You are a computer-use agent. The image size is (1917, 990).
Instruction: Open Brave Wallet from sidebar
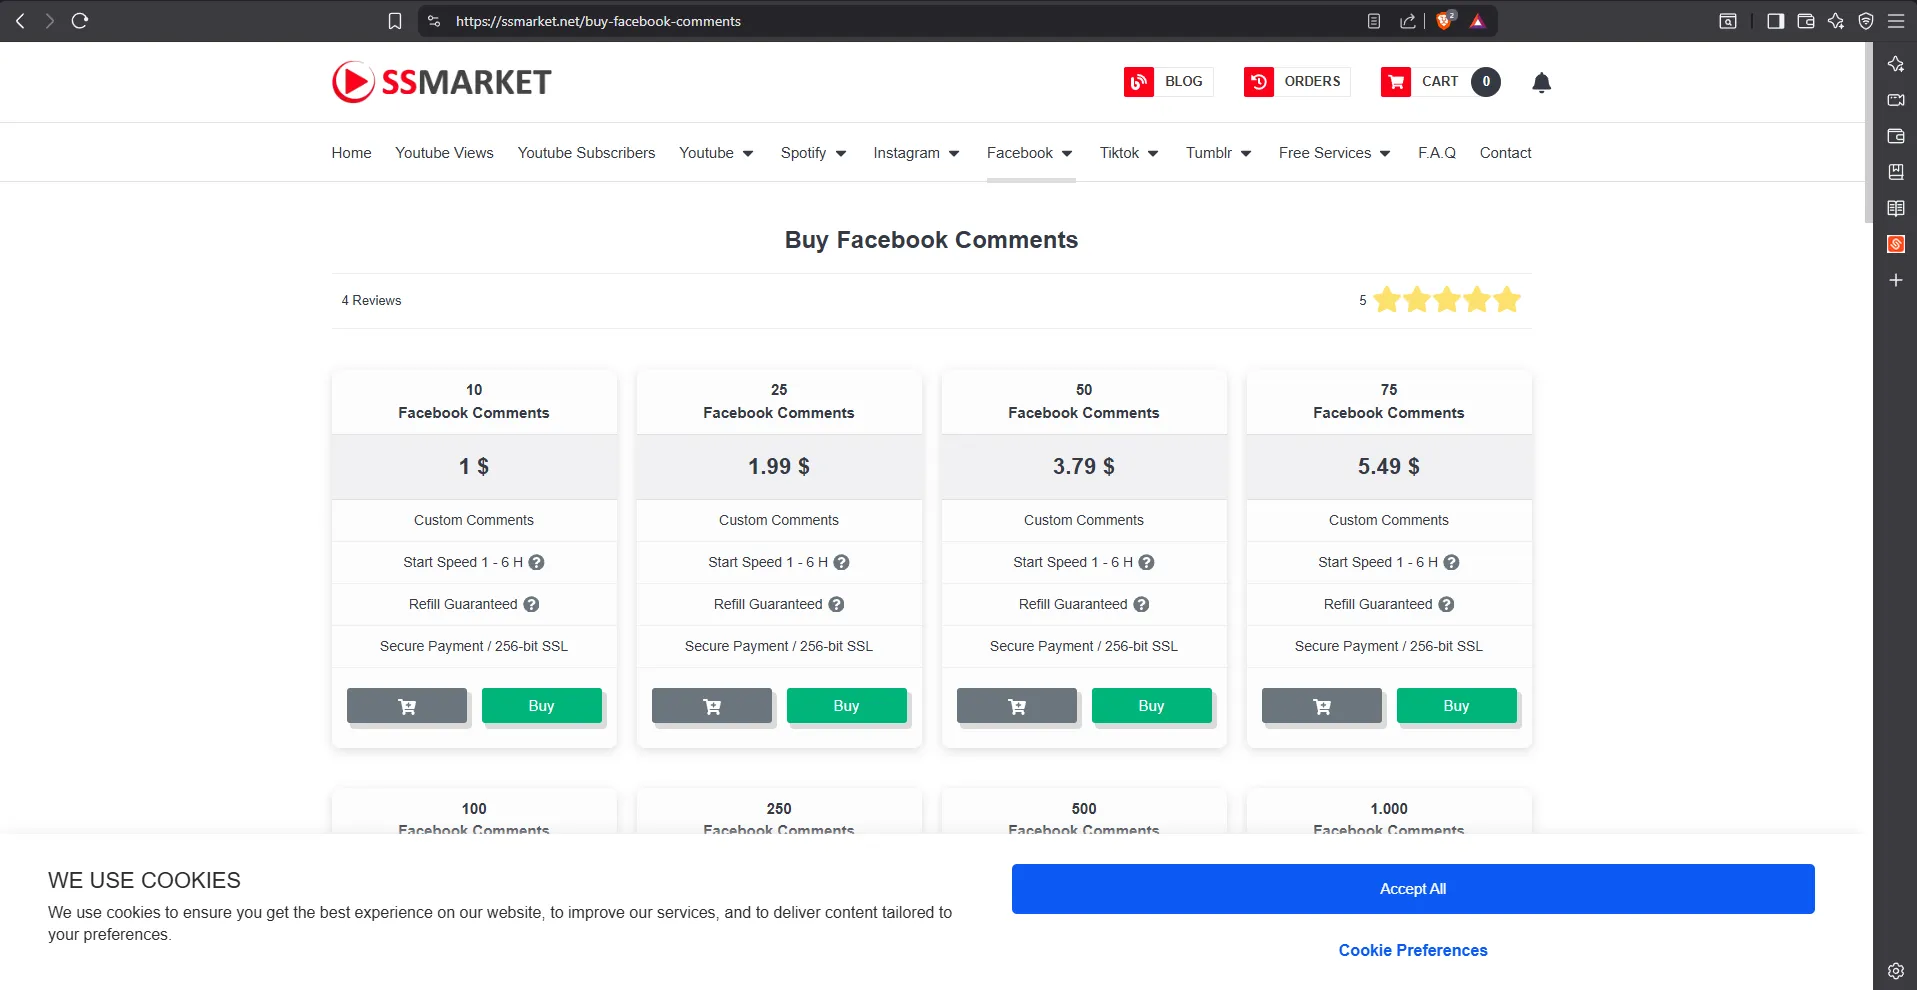point(1895,136)
